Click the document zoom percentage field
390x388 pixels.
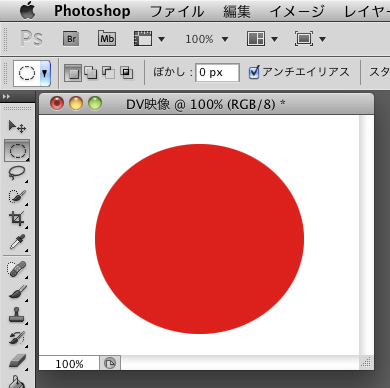pos(69,364)
